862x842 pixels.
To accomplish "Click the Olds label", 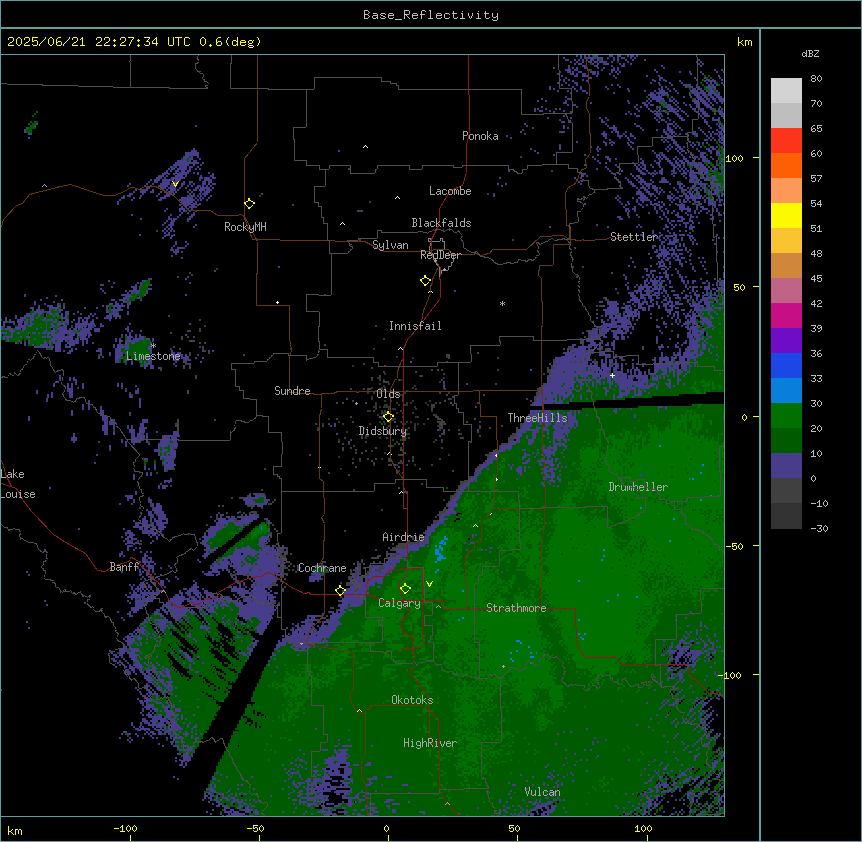I will 388,394.
